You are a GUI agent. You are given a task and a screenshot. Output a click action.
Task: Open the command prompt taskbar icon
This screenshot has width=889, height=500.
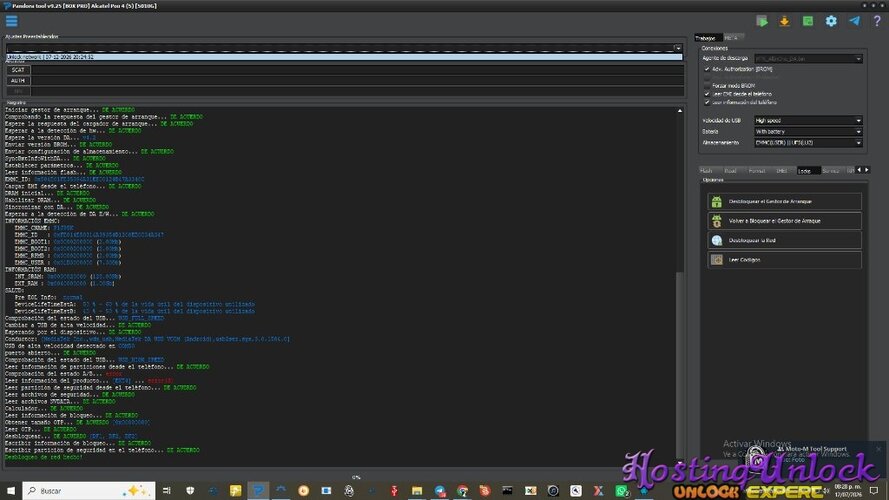[x=507, y=490]
